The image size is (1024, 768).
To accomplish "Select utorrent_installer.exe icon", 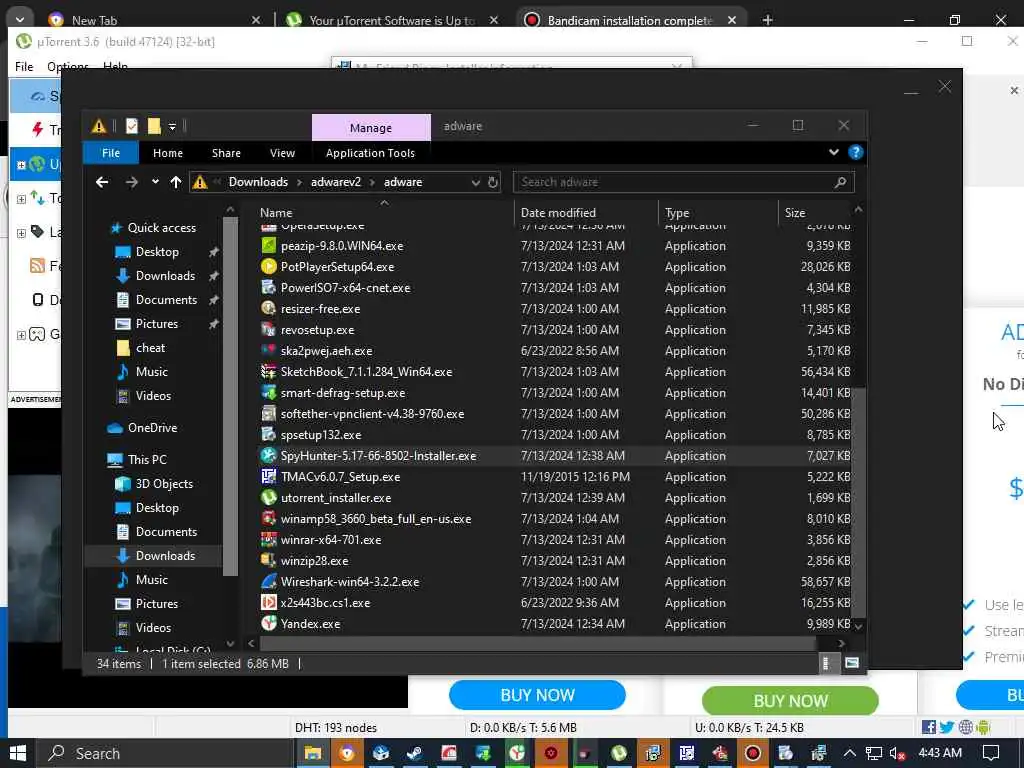I will point(268,497).
